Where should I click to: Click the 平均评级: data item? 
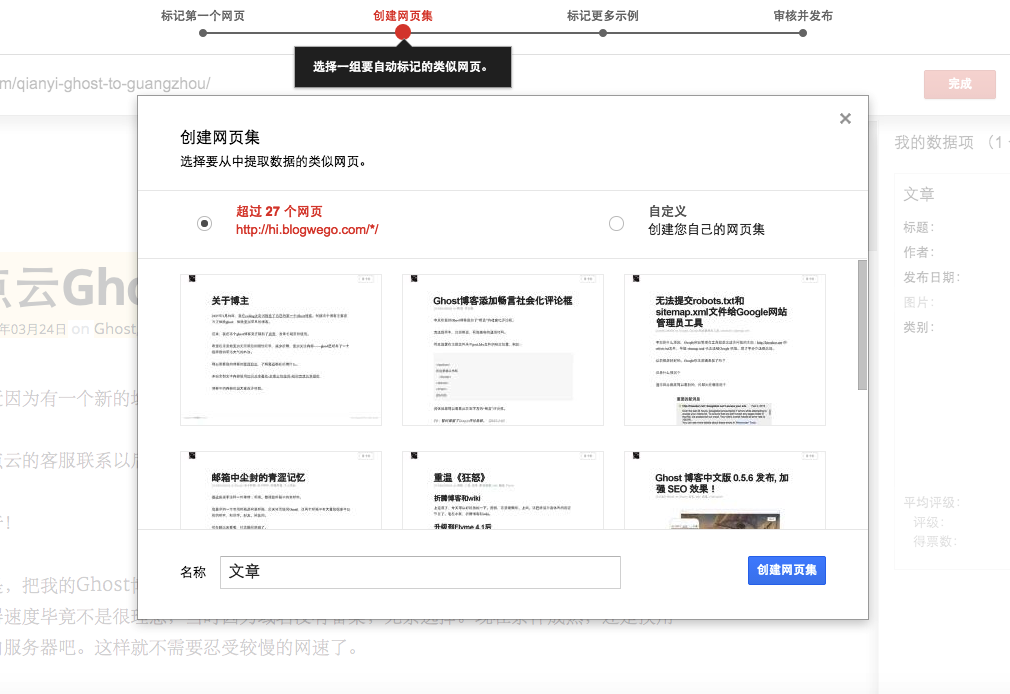(x=931, y=503)
